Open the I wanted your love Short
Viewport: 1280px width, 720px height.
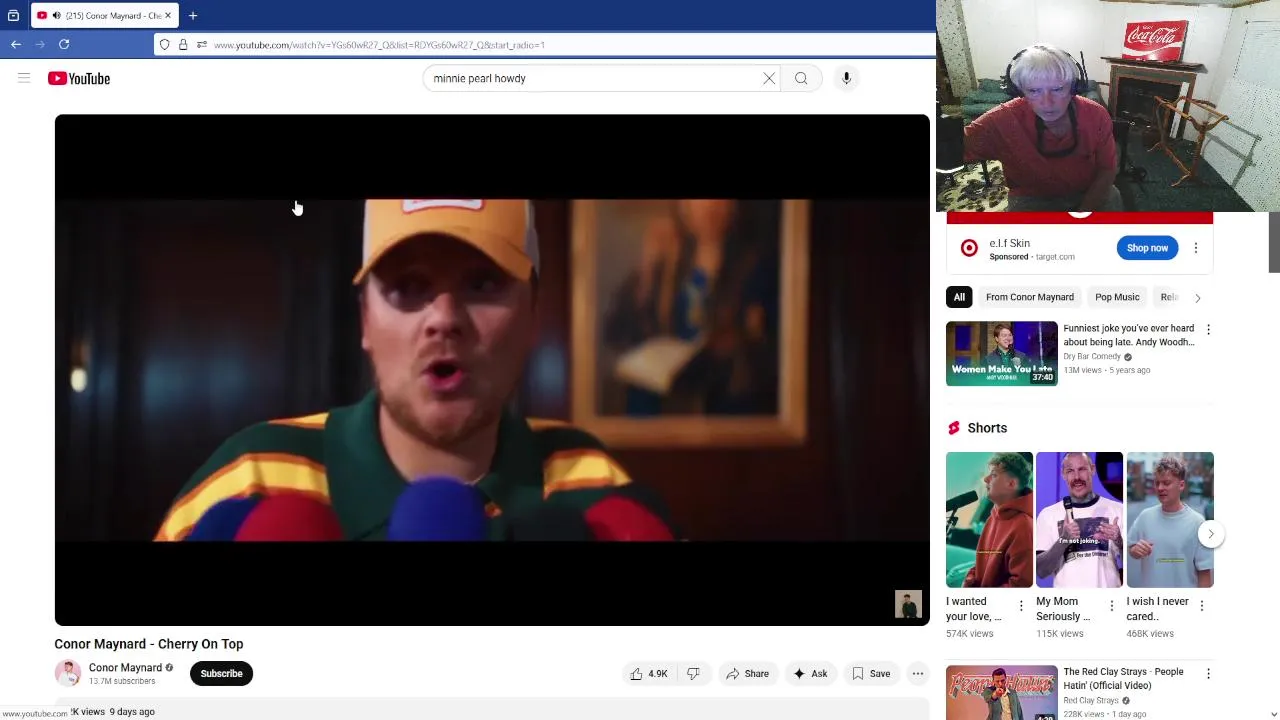point(989,520)
